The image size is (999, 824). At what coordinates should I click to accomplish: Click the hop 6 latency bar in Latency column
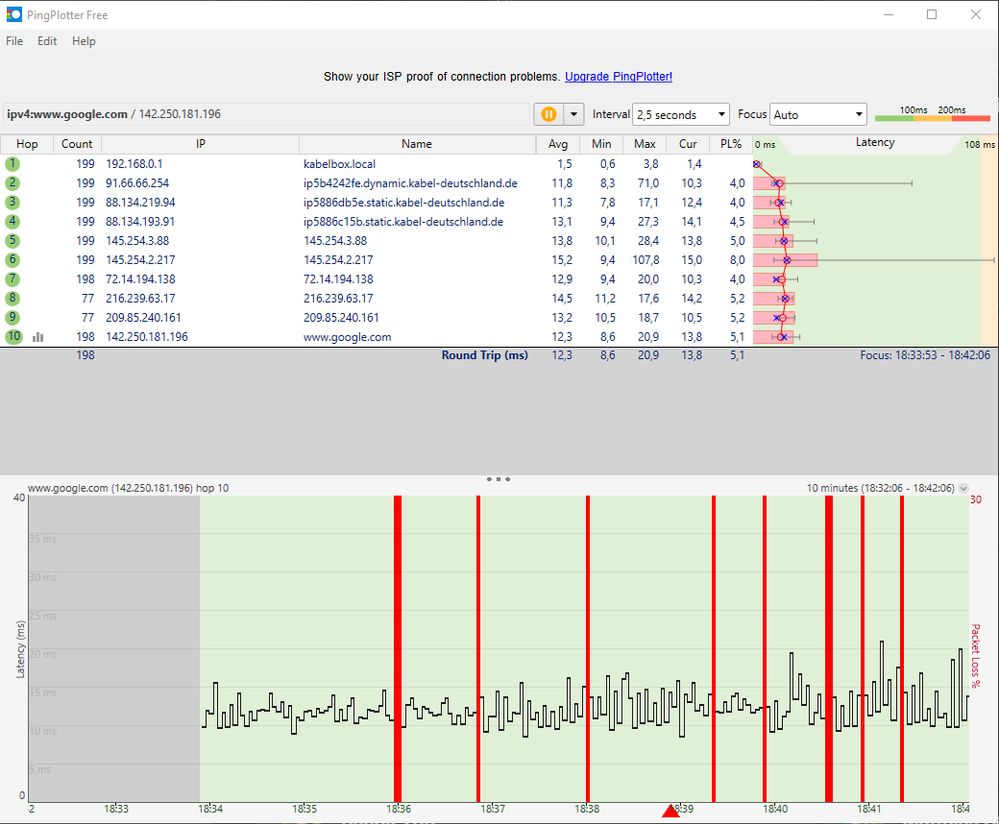click(x=785, y=259)
